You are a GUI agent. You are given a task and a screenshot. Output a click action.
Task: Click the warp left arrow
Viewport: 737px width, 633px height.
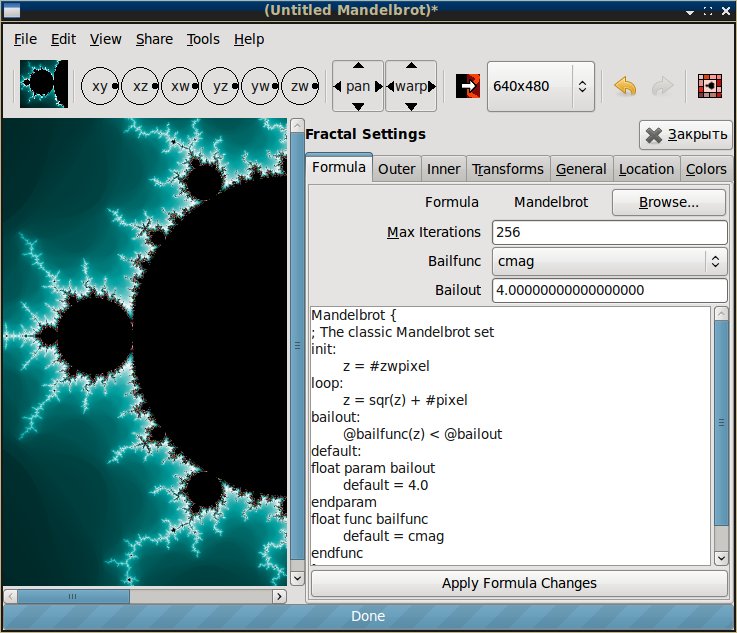click(390, 86)
